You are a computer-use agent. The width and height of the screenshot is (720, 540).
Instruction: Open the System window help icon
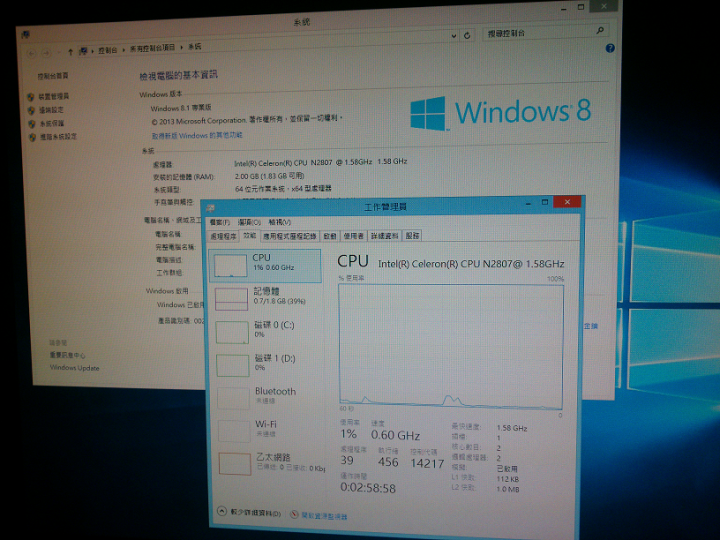click(610, 48)
